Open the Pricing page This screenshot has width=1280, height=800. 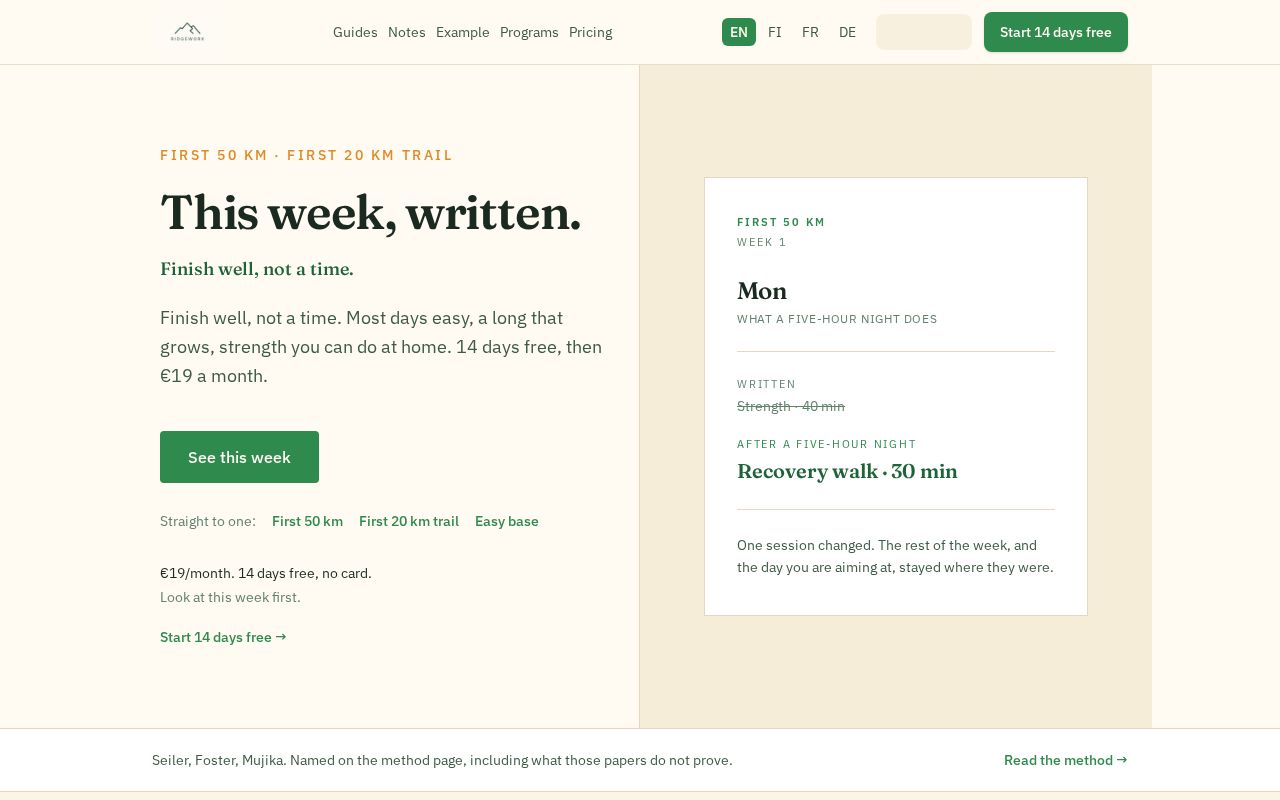(x=591, y=32)
